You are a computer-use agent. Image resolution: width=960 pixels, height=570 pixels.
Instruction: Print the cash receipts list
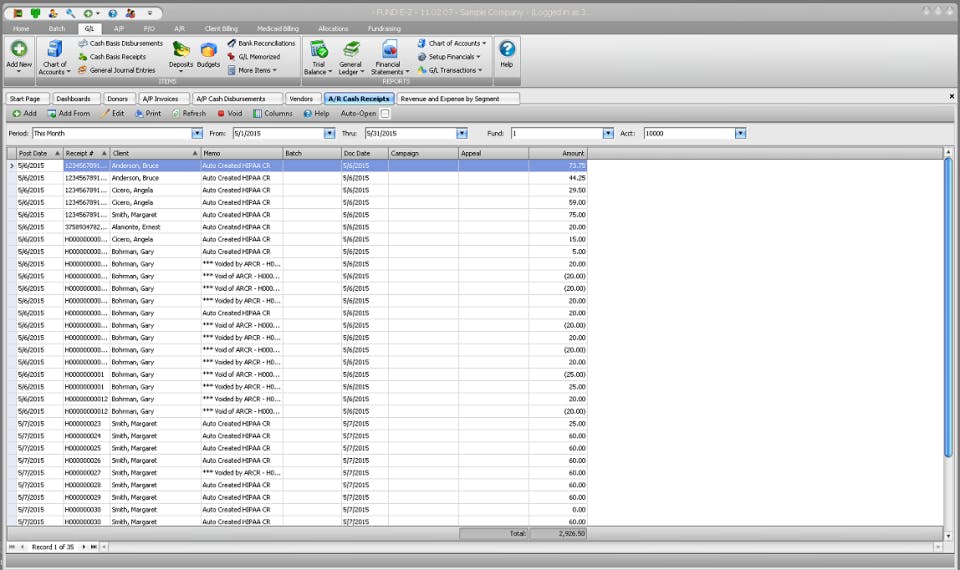pos(148,114)
